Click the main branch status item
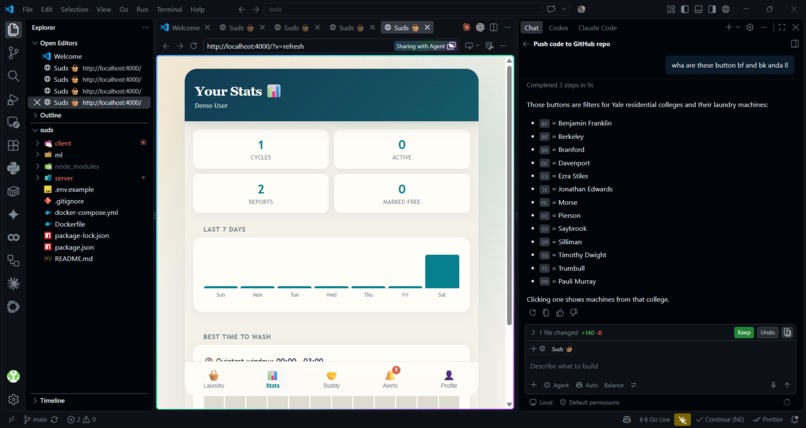The width and height of the screenshot is (806, 428). [x=35, y=419]
